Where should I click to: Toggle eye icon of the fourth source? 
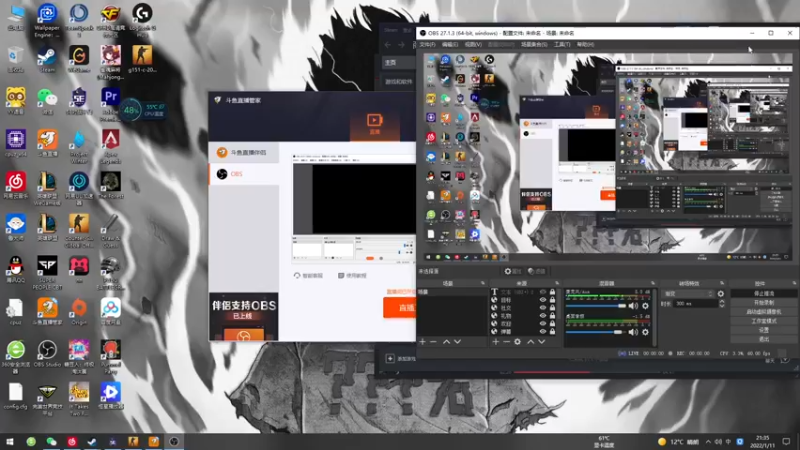pyautogui.click(x=543, y=315)
